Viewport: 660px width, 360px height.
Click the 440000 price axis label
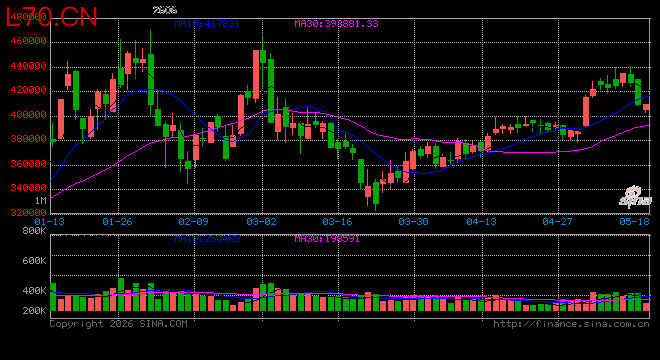tap(29, 66)
